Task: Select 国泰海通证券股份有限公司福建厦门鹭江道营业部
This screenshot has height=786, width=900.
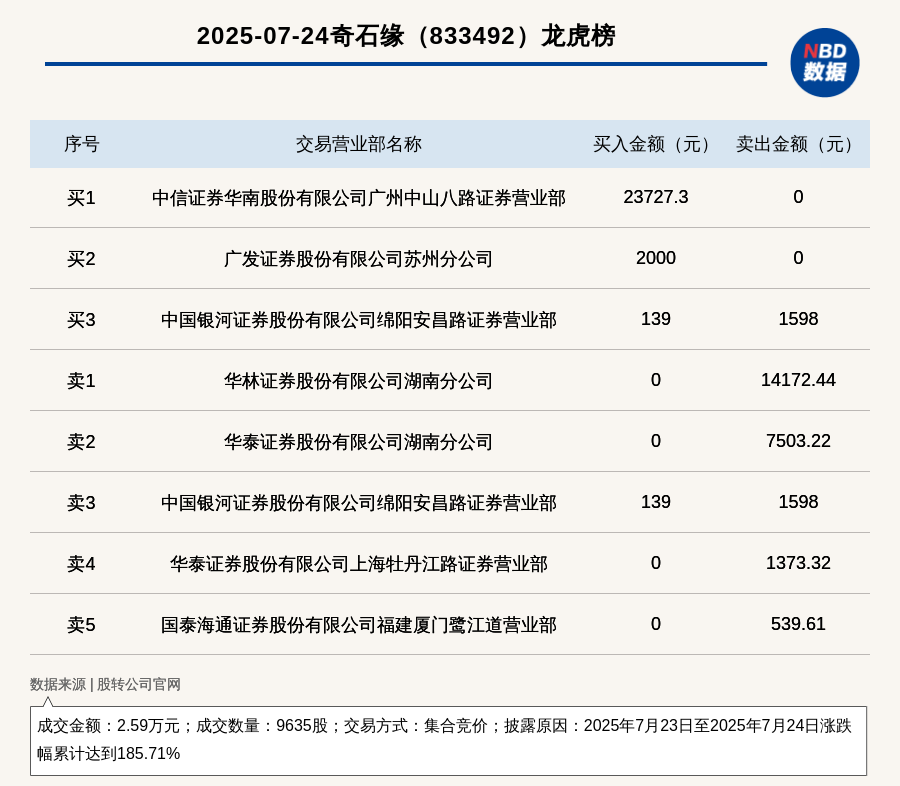Action: pyautogui.click(x=359, y=625)
